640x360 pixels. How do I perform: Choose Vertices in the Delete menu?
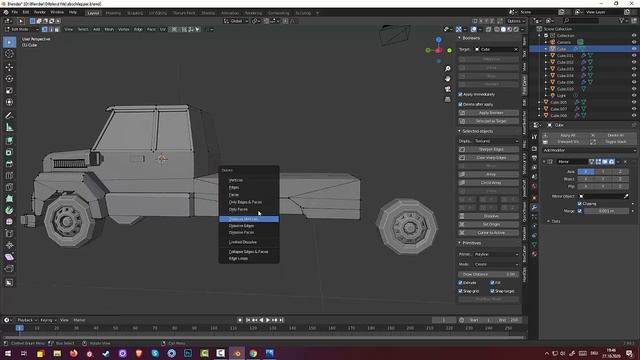click(x=249, y=180)
